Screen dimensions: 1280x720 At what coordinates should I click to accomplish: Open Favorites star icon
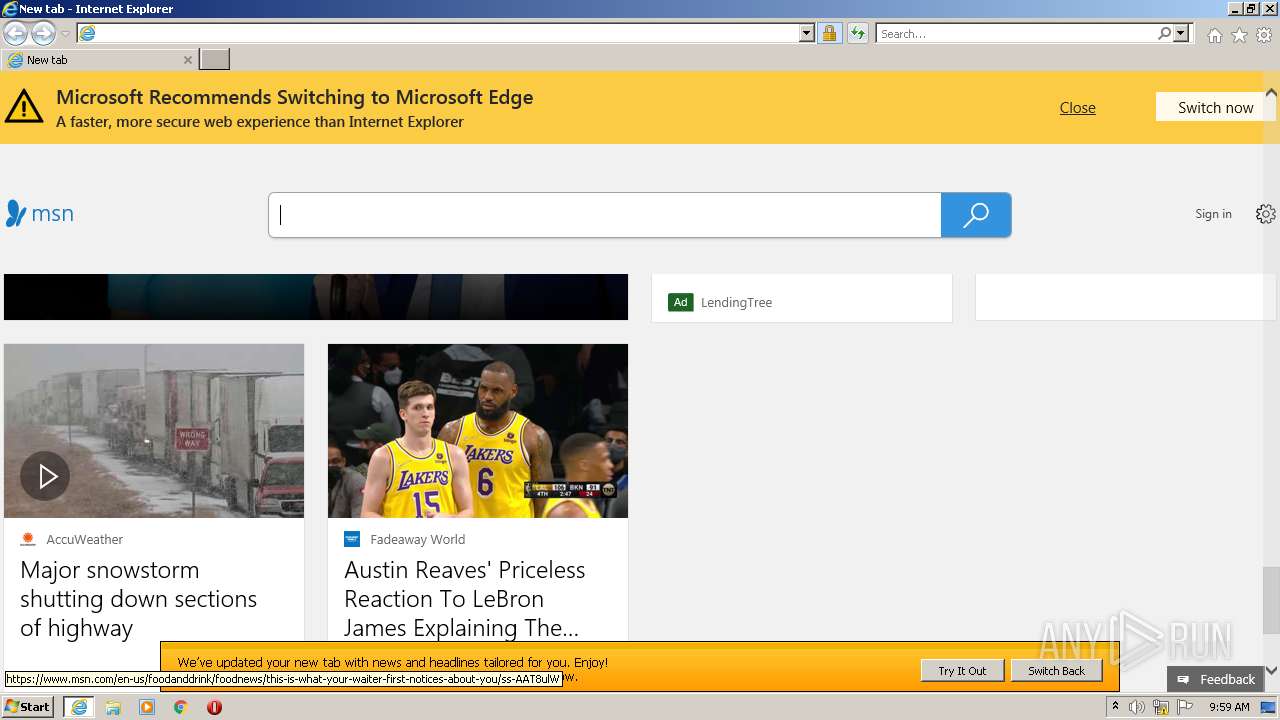(1239, 35)
